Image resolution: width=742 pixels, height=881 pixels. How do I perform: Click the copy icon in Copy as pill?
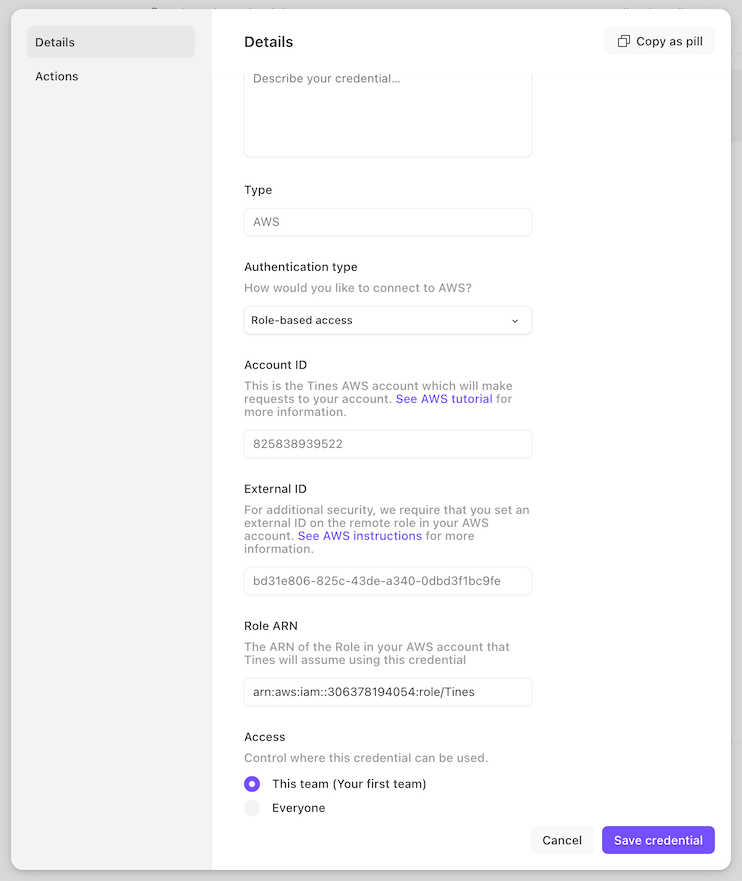(623, 41)
